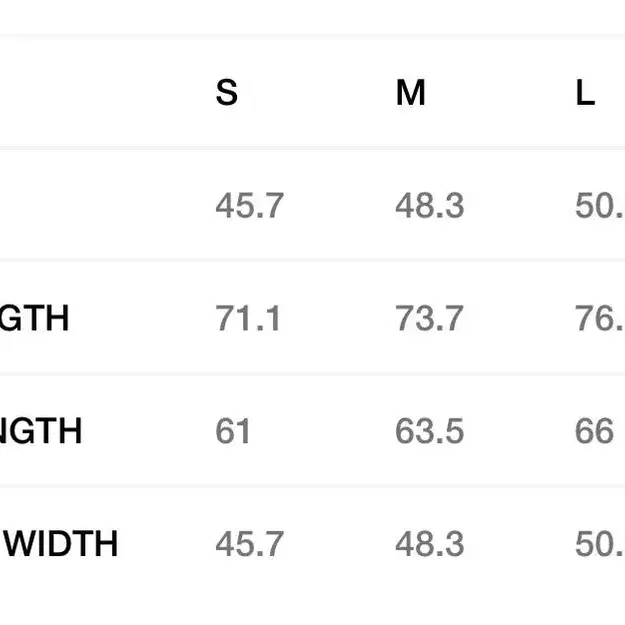Screen dimensions: 625x625
Task: Click the L size column header
Action: pyautogui.click(x=585, y=92)
